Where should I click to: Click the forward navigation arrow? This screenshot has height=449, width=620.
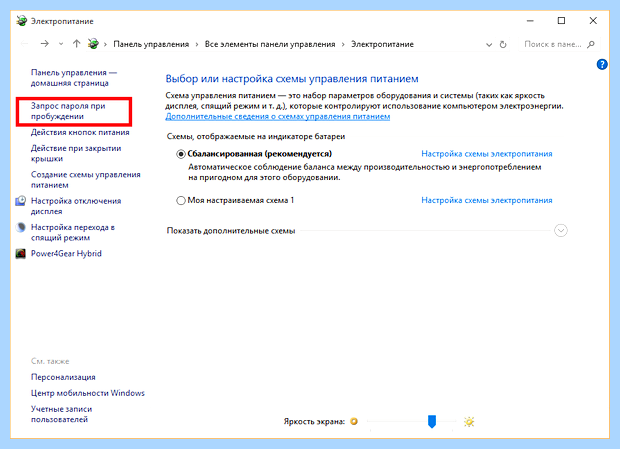coord(44,44)
